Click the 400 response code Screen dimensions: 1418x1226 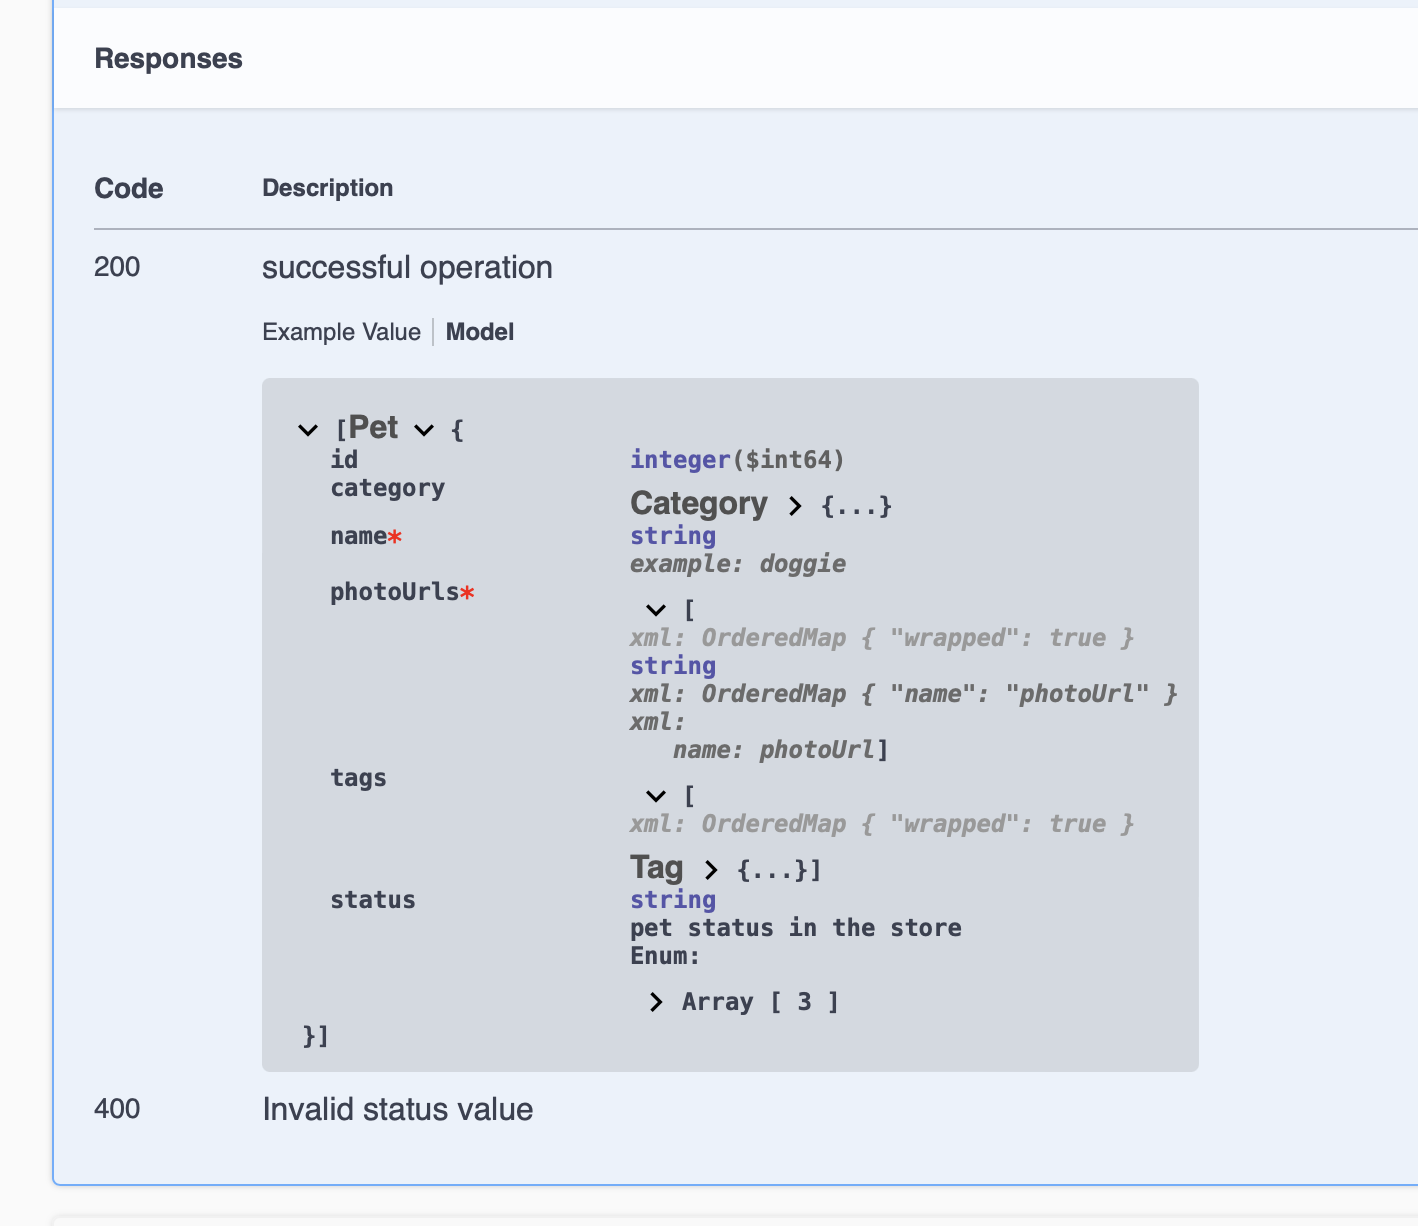[117, 1109]
